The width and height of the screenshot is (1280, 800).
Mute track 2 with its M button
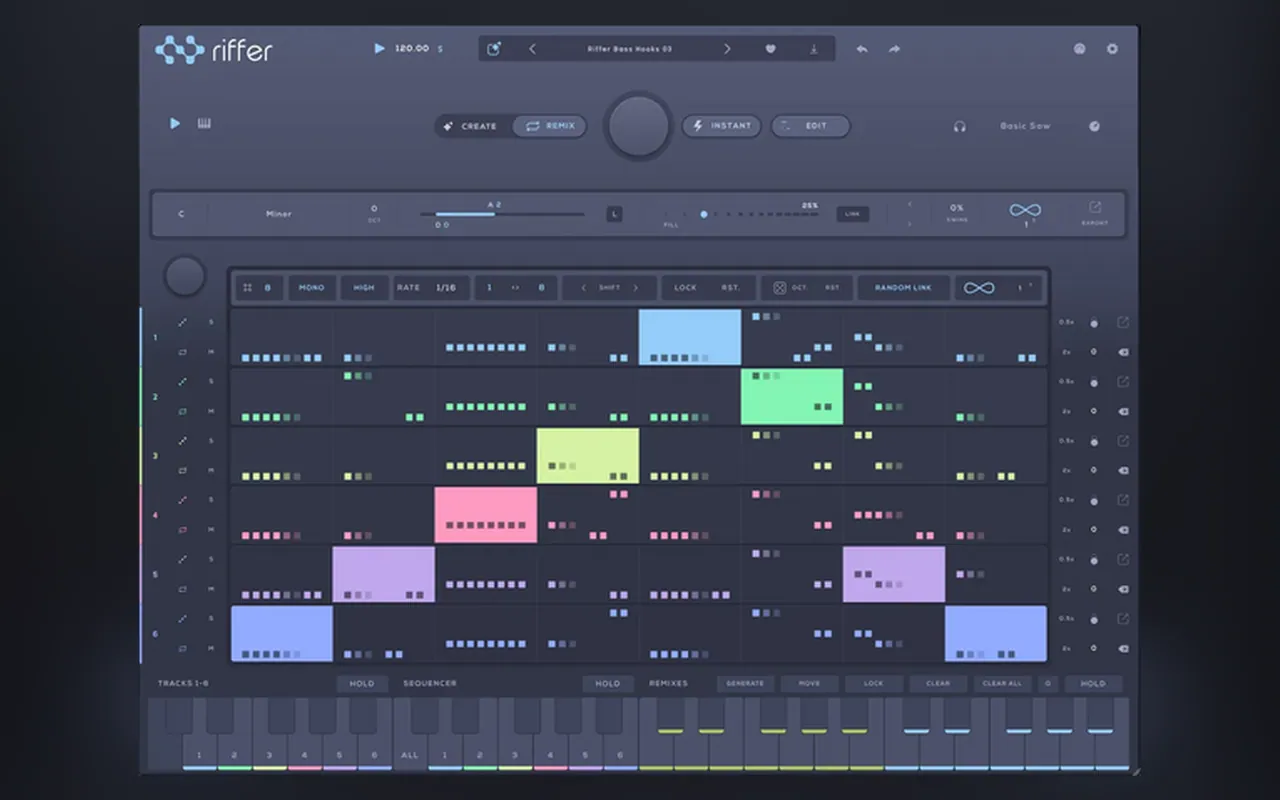tap(211, 411)
